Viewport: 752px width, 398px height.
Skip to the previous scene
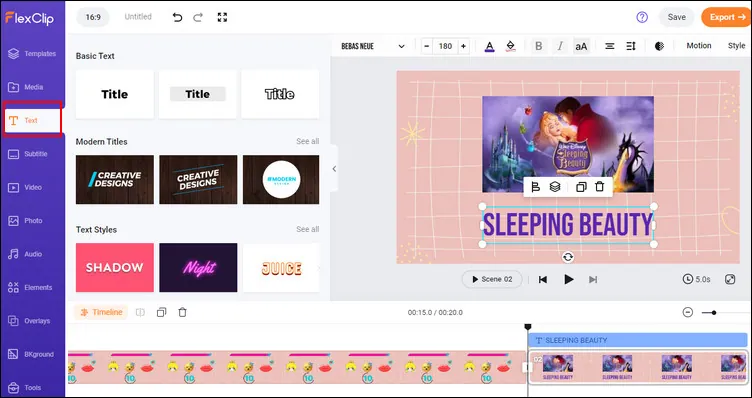point(542,280)
